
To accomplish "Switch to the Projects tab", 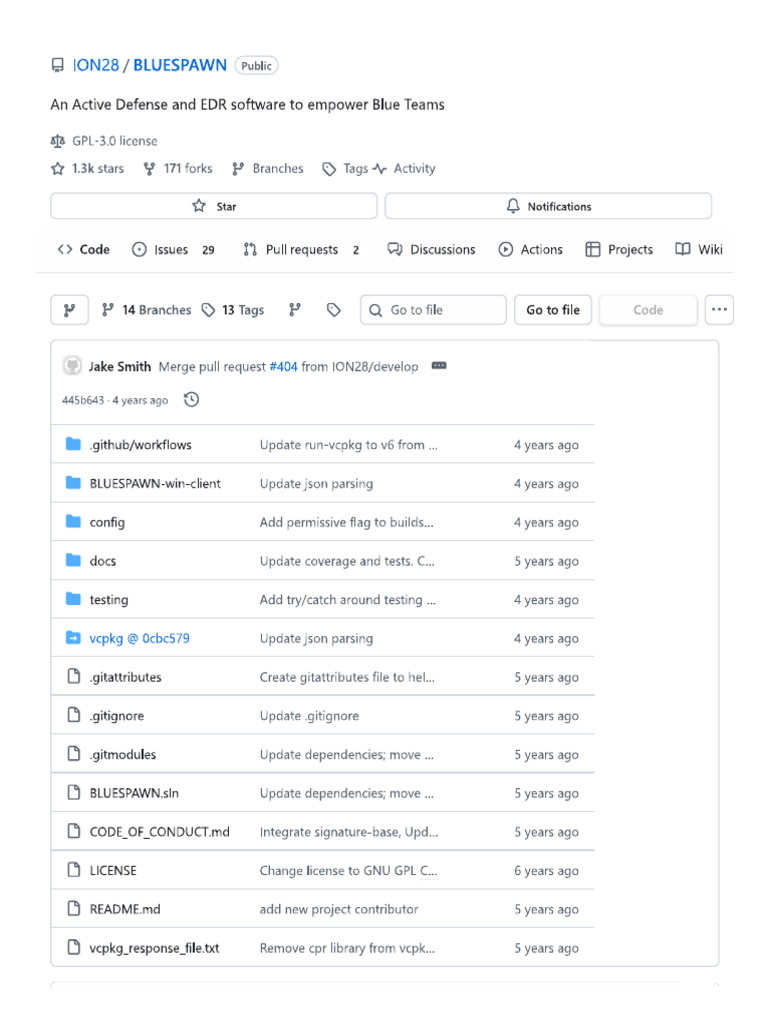I will point(619,249).
